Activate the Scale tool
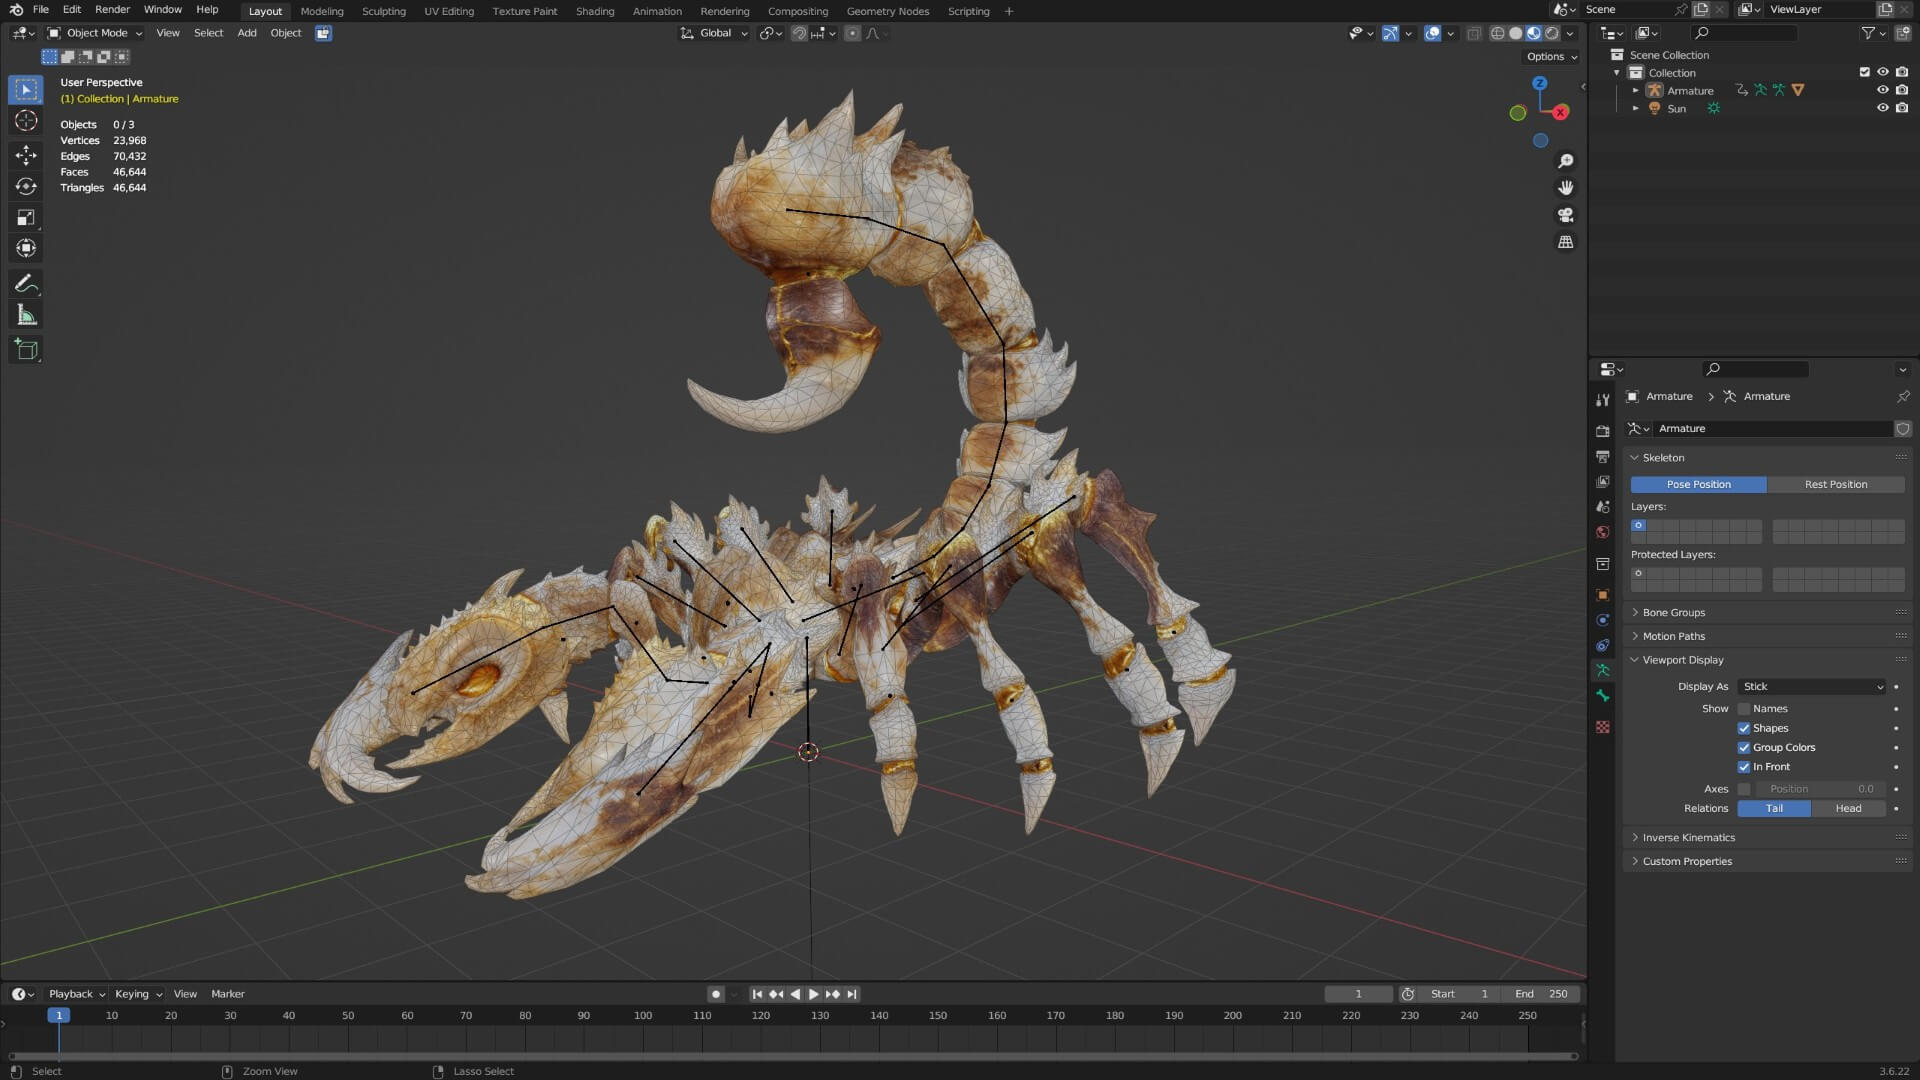This screenshot has width=1920, height=1080. click(26, 217)
